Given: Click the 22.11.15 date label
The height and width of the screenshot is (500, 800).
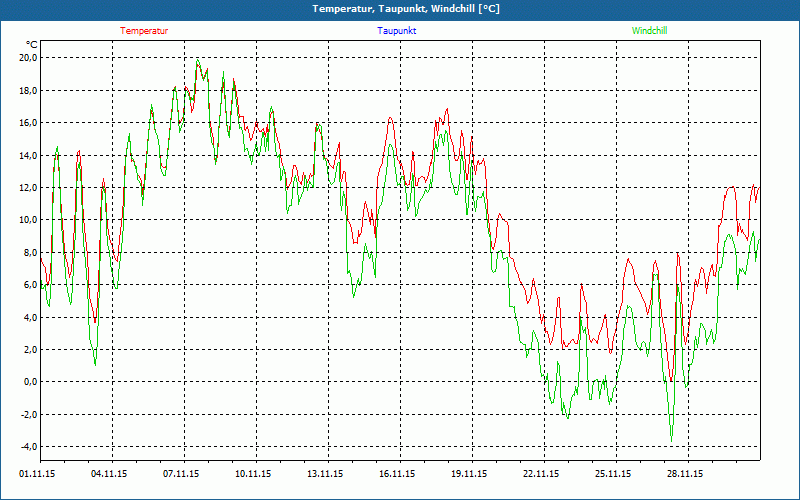Looking at the screenshot, I should (541, 474).
